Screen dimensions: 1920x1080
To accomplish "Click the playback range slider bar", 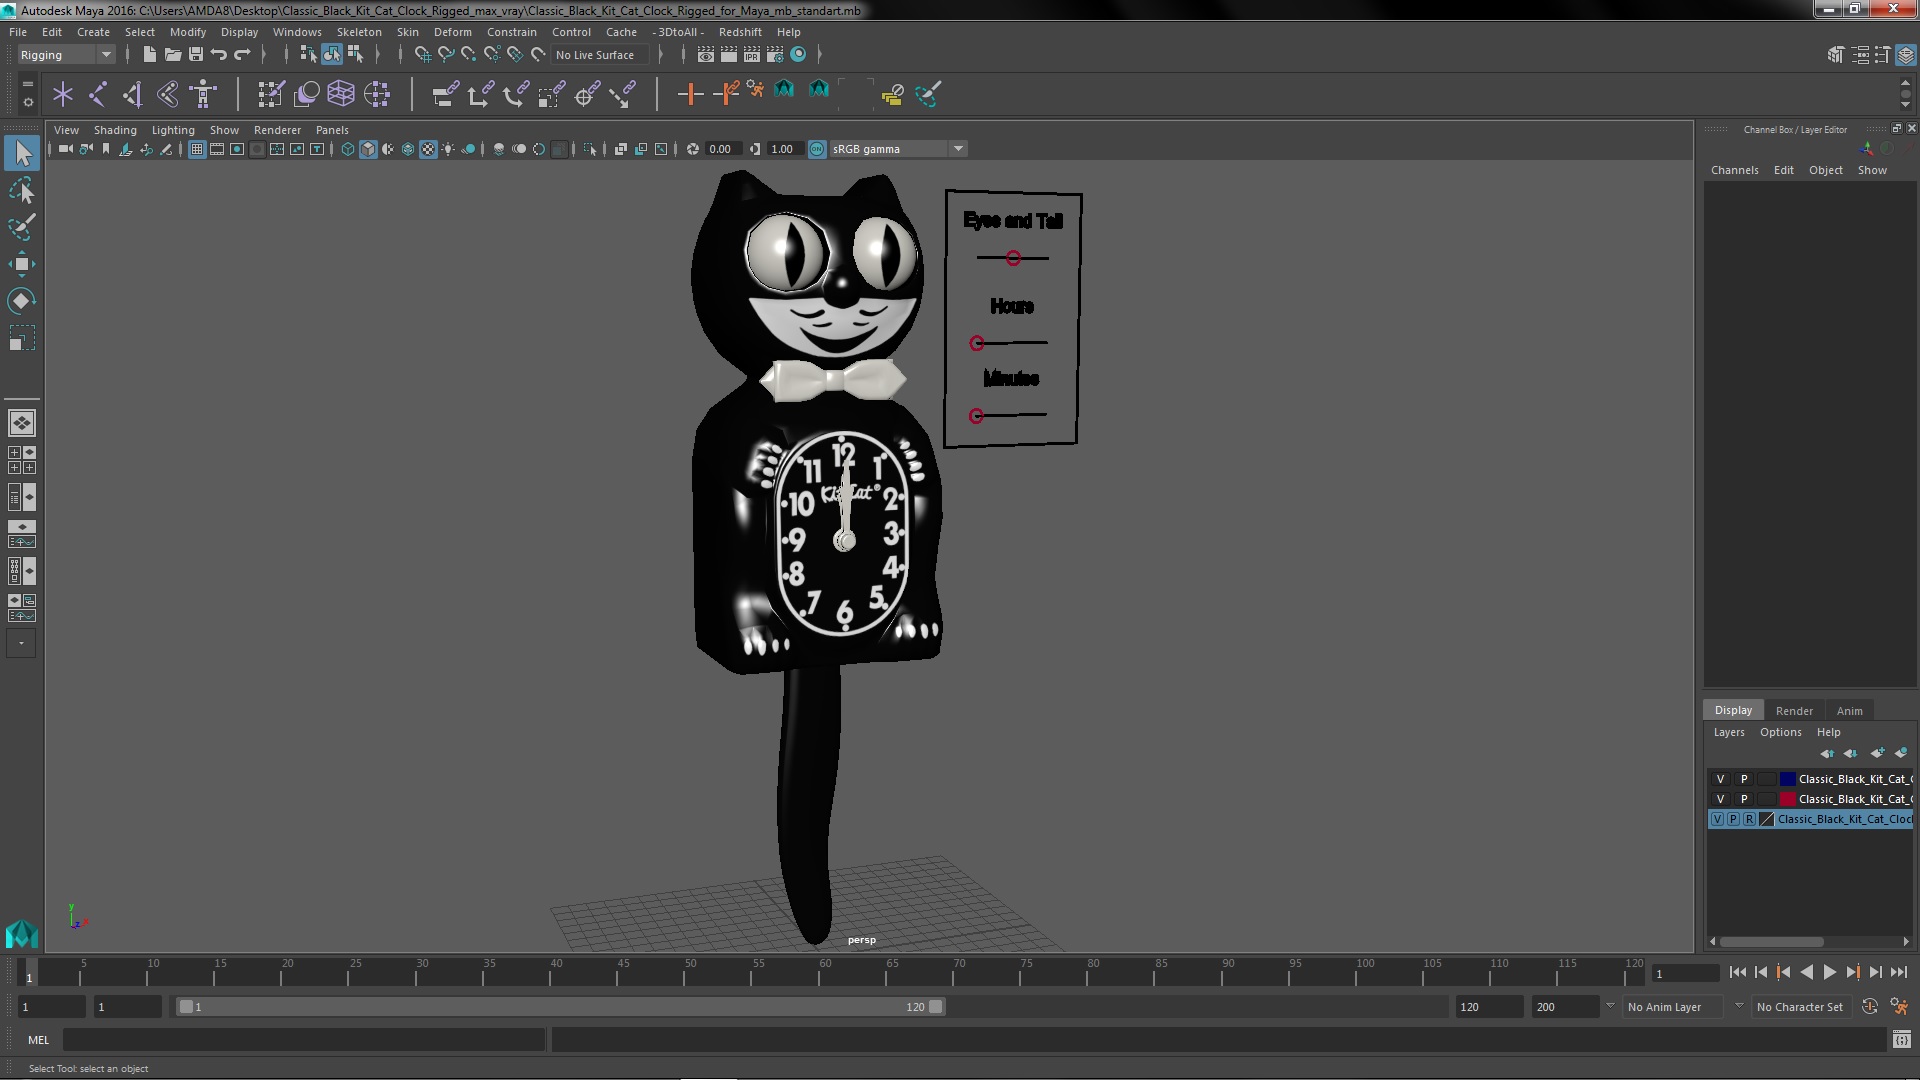I will 560,1007.
